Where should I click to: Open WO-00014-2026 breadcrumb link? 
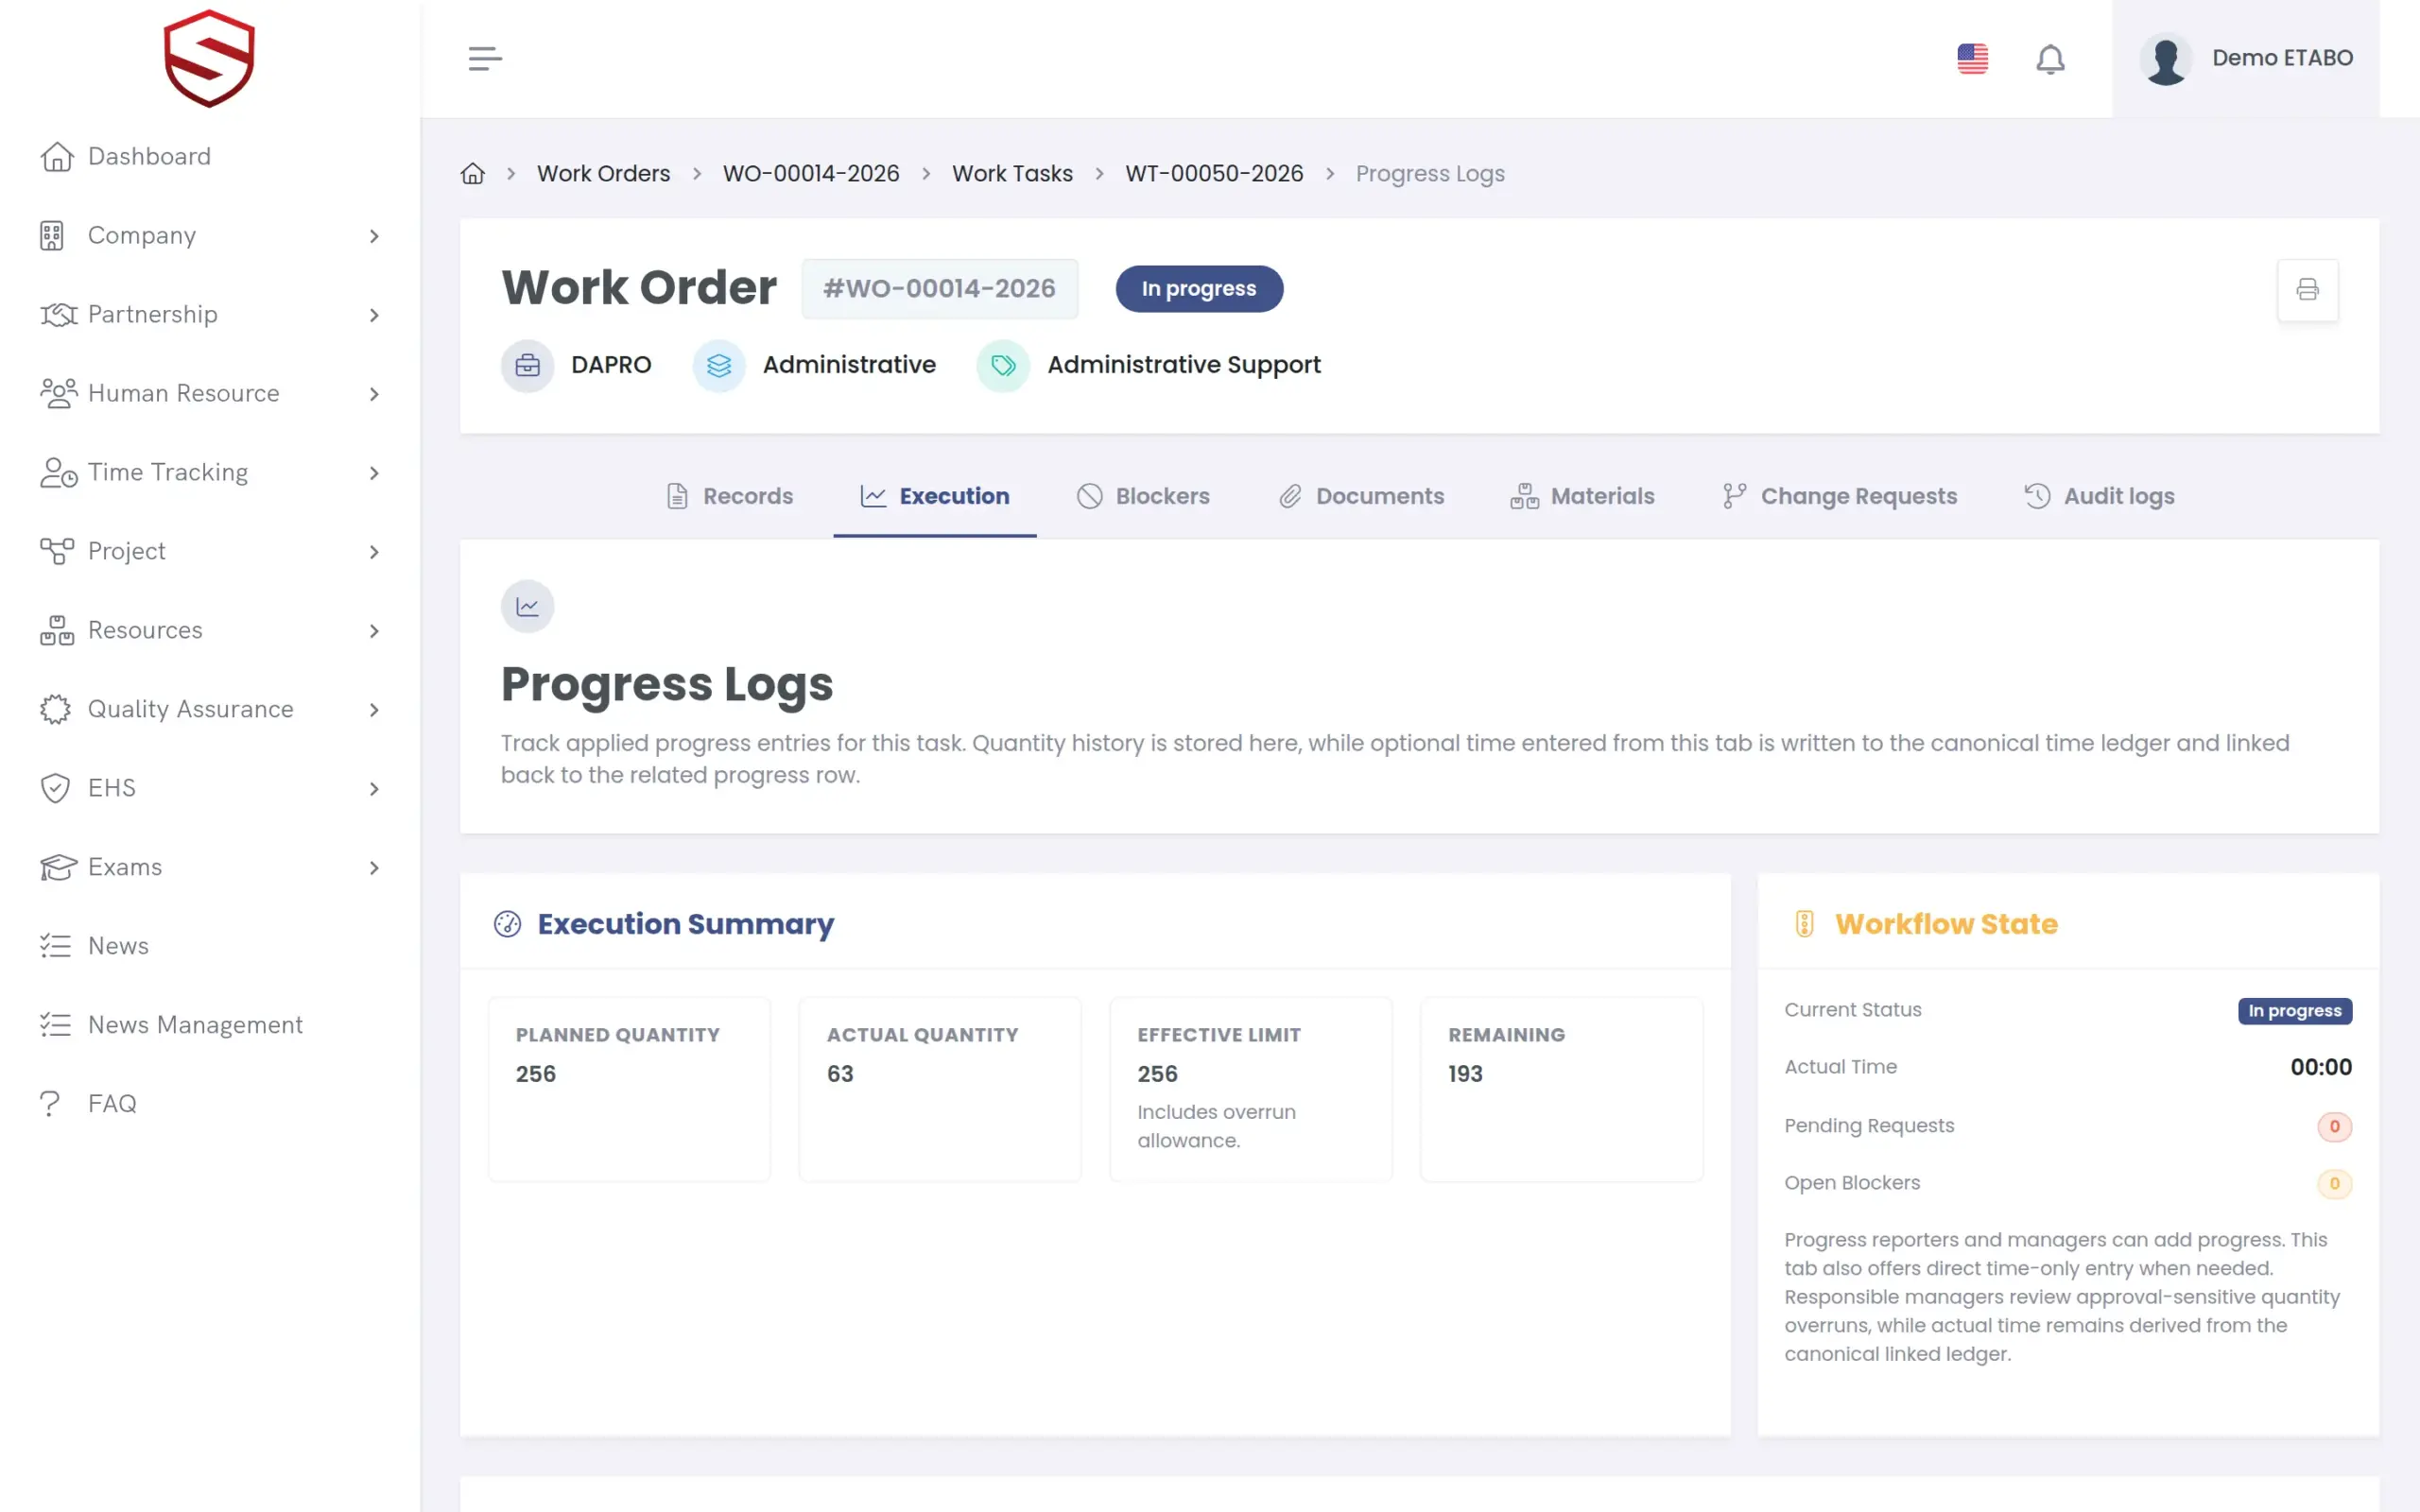pyautogui.click(x=811, y=174)
